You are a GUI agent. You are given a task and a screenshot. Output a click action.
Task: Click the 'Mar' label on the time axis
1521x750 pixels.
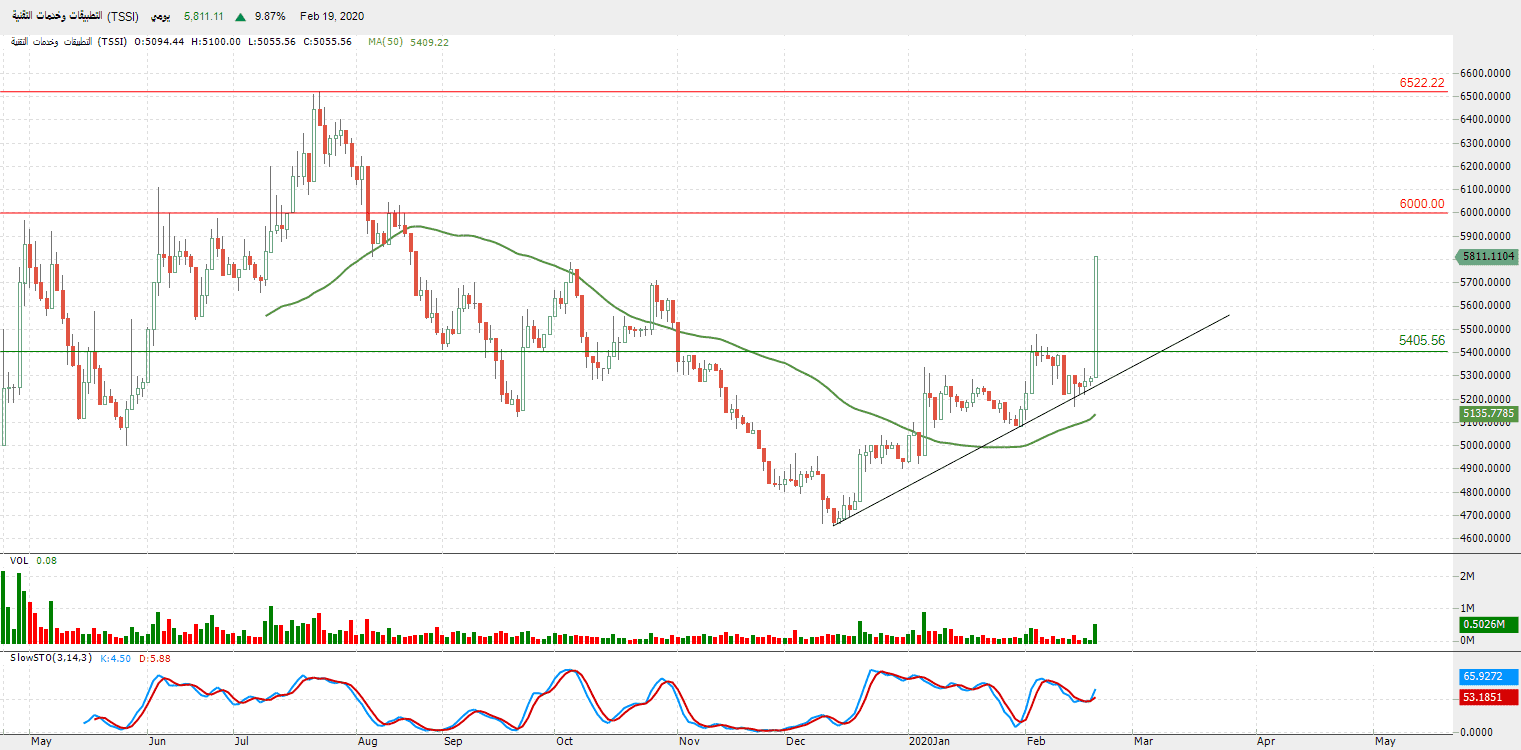[x=1143, y=742]
